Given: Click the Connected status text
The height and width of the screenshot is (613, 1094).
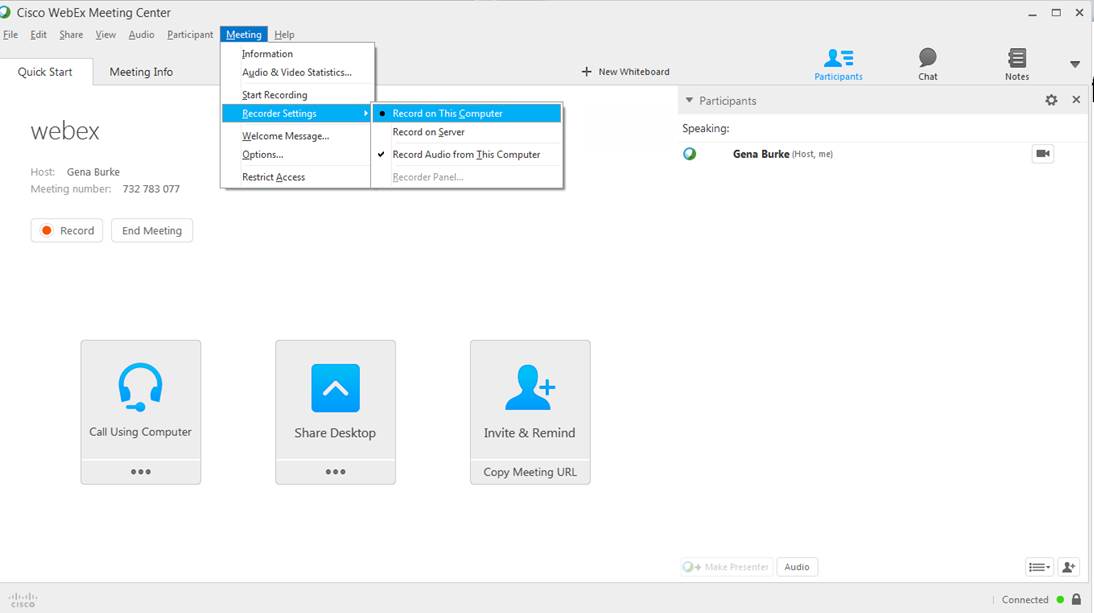Looking at the screenshot, I should point(1025,600).
